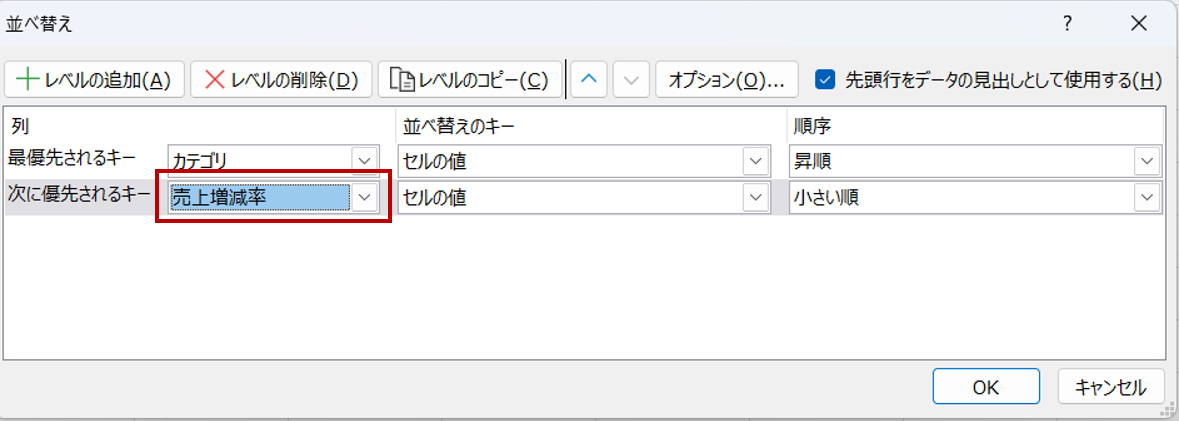Expand the 売上増減率 column dropdown
Image resolution: width=1179 pixels, height=421 pixels.
tap(365, 198)
